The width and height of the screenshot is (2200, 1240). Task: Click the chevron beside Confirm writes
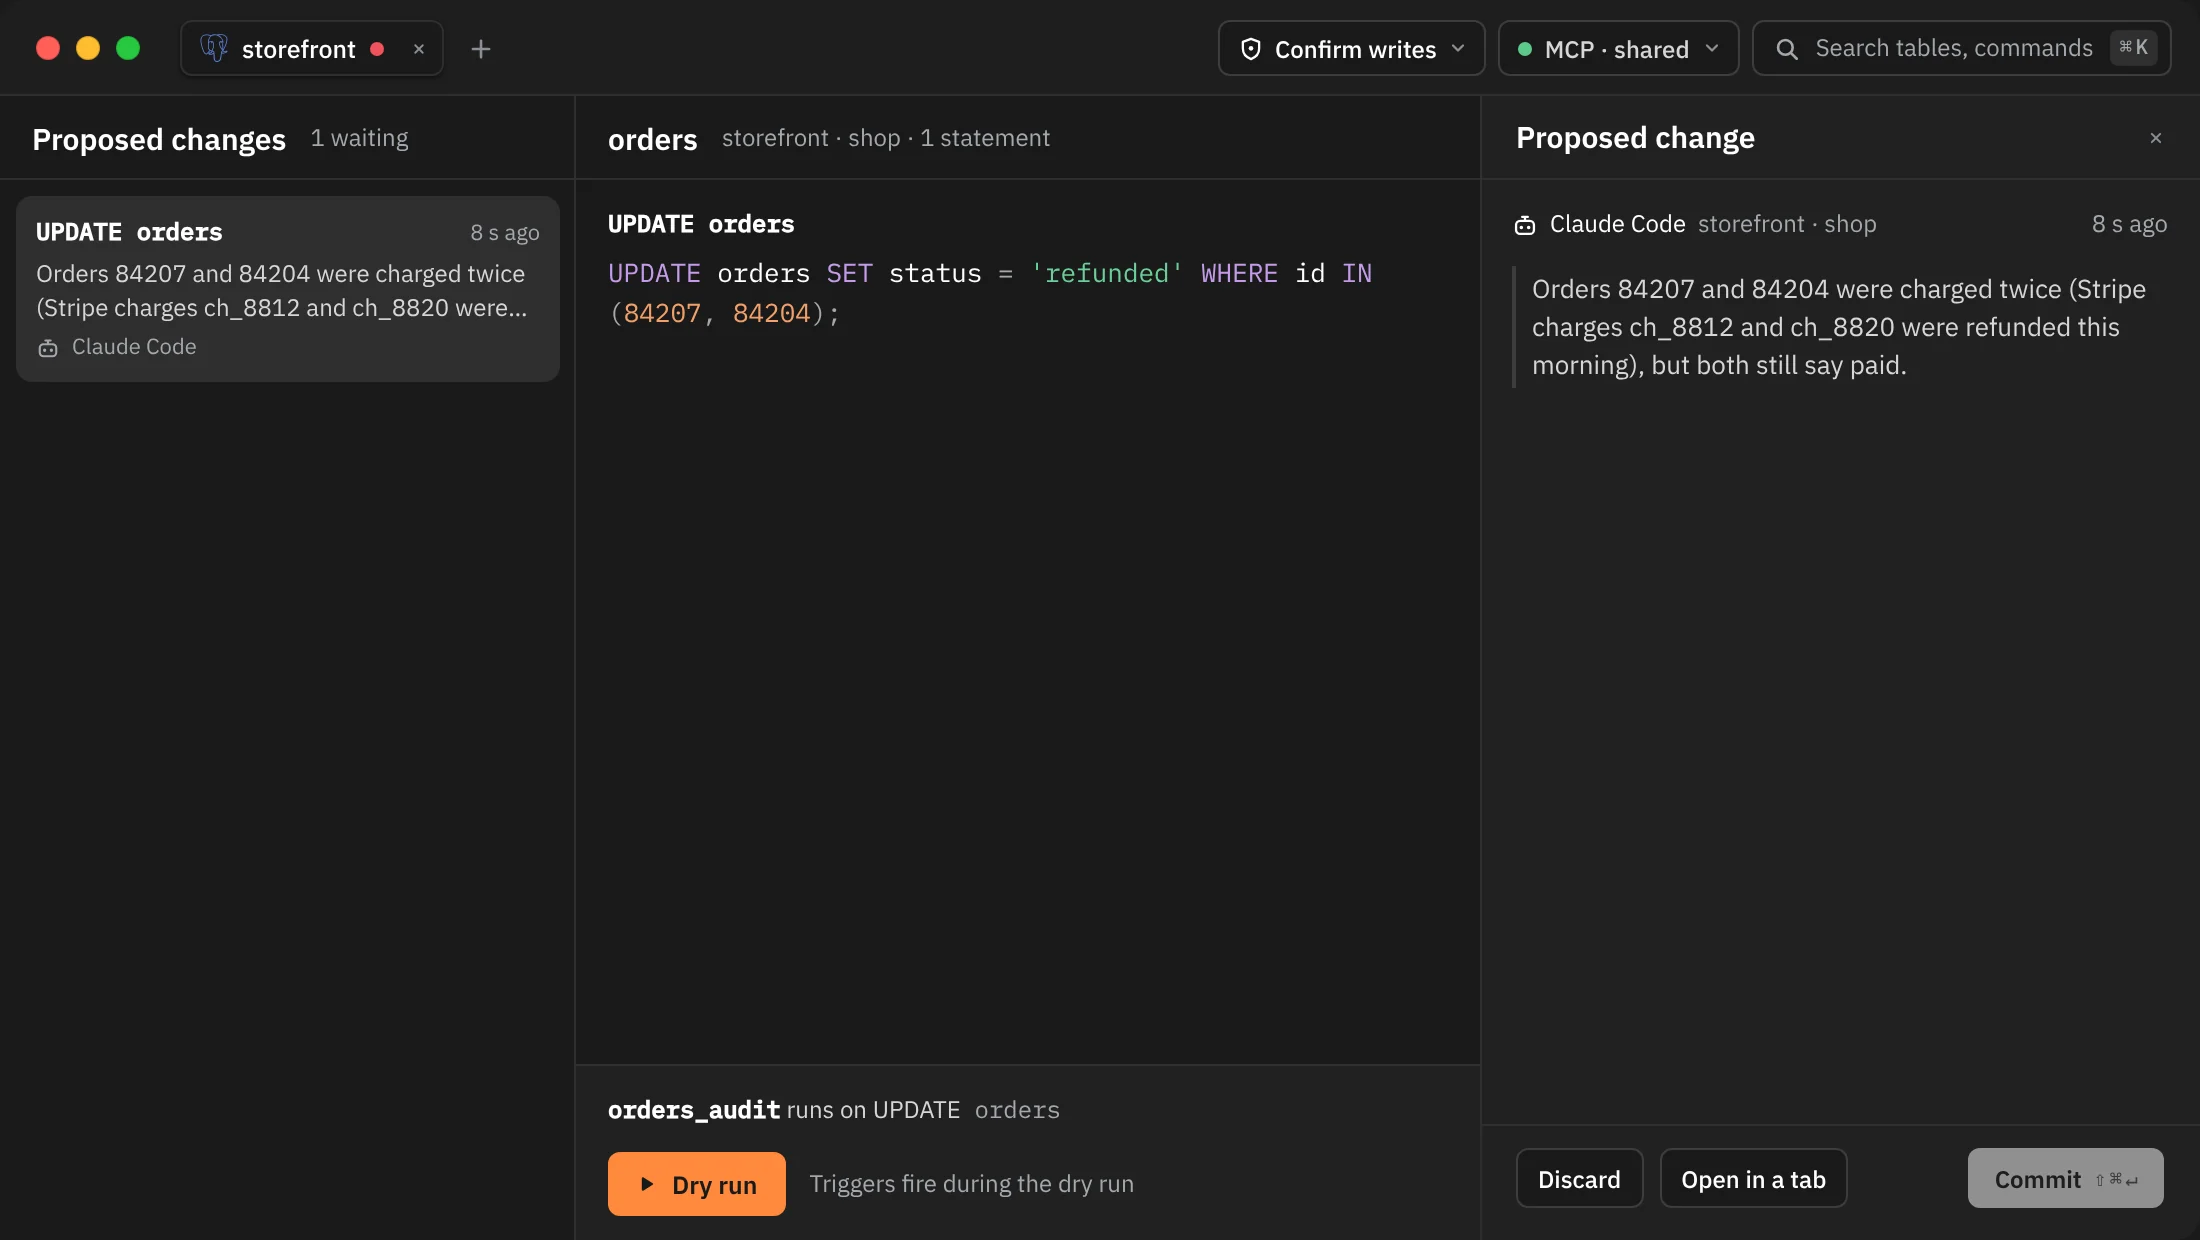coord(1458,48)
